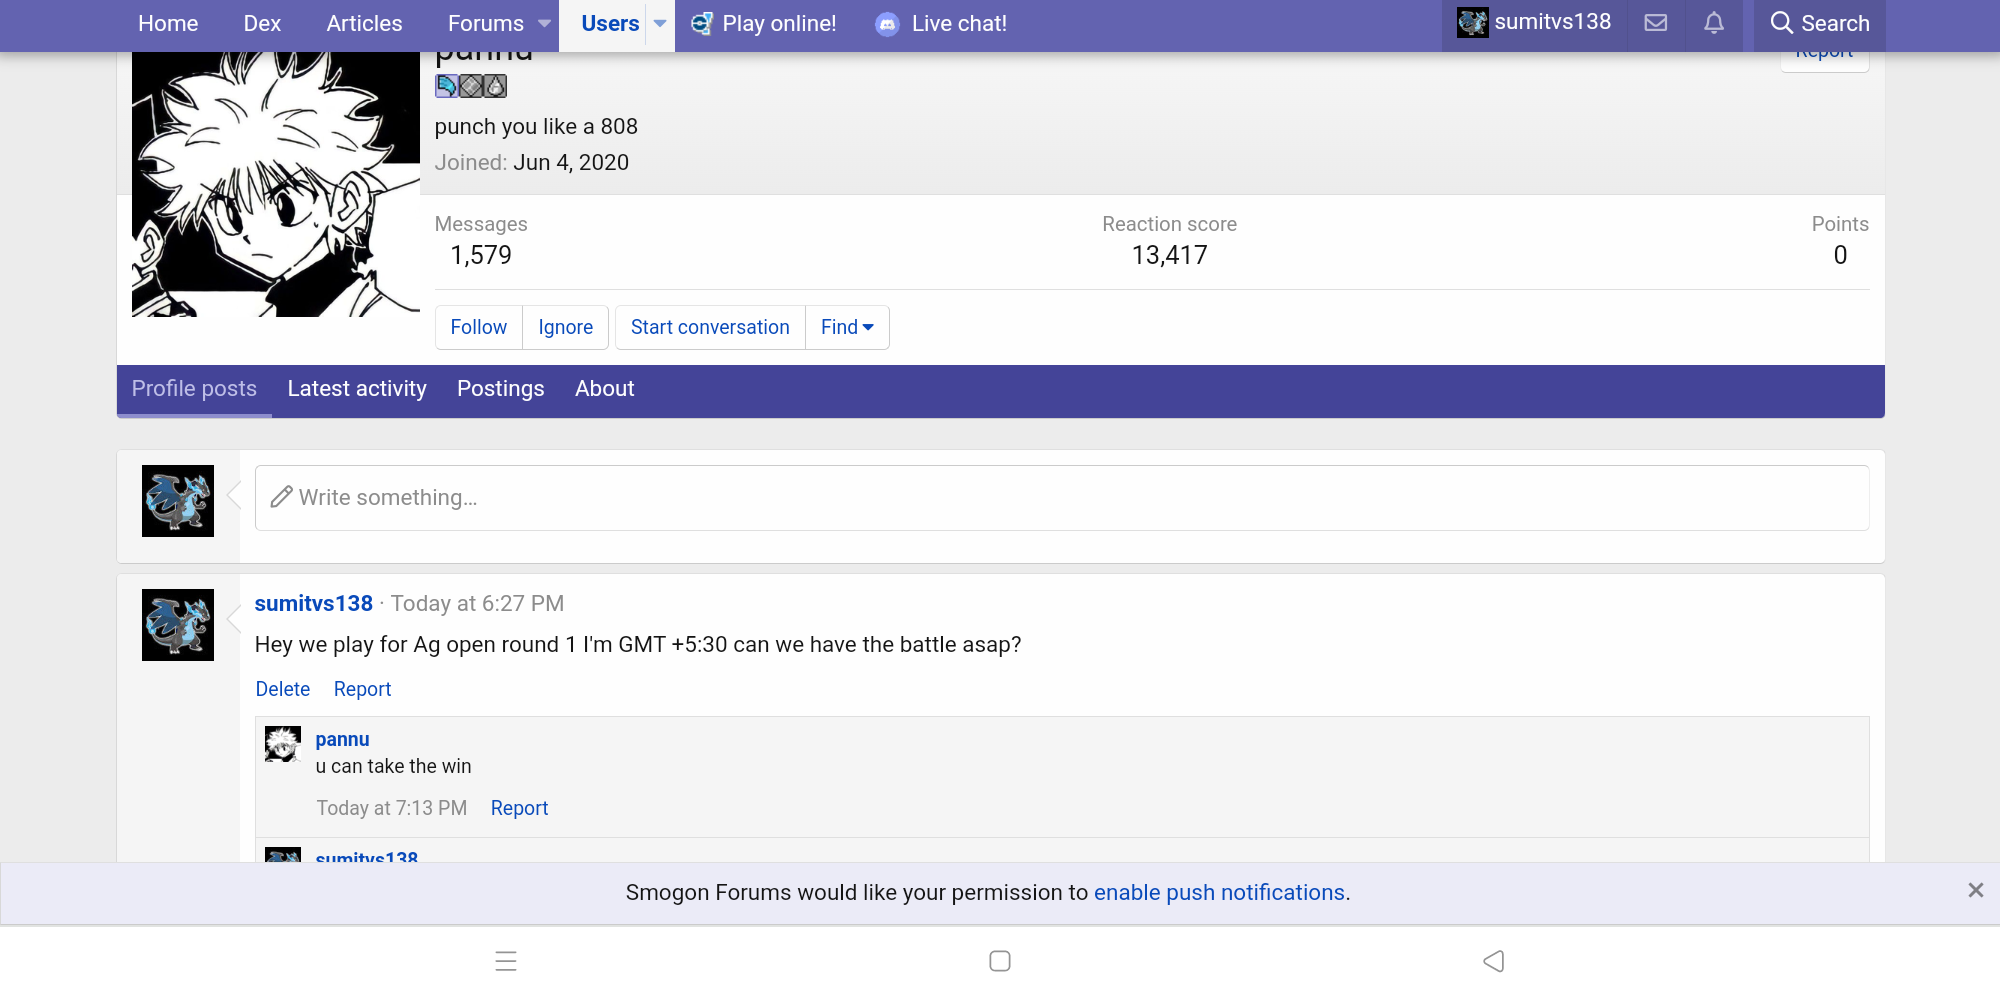The image size is (2000, 997).
Task: Click the first blue badge under pannu's name
Action: pyautogui.click(x=446, y=86)
